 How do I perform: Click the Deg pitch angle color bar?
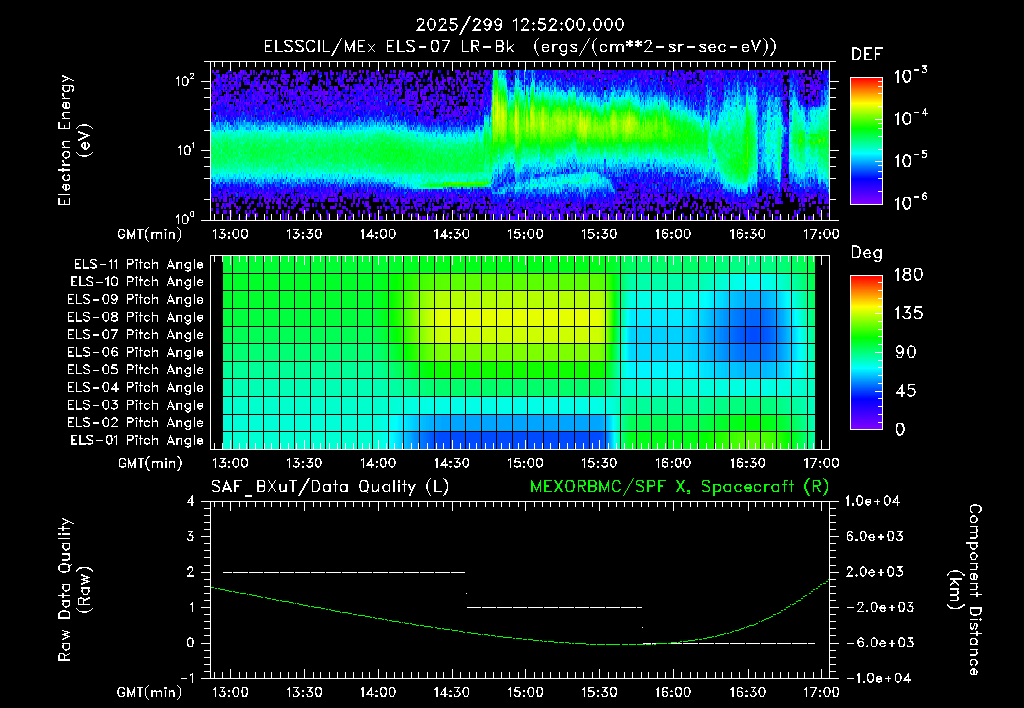point(866,352)
